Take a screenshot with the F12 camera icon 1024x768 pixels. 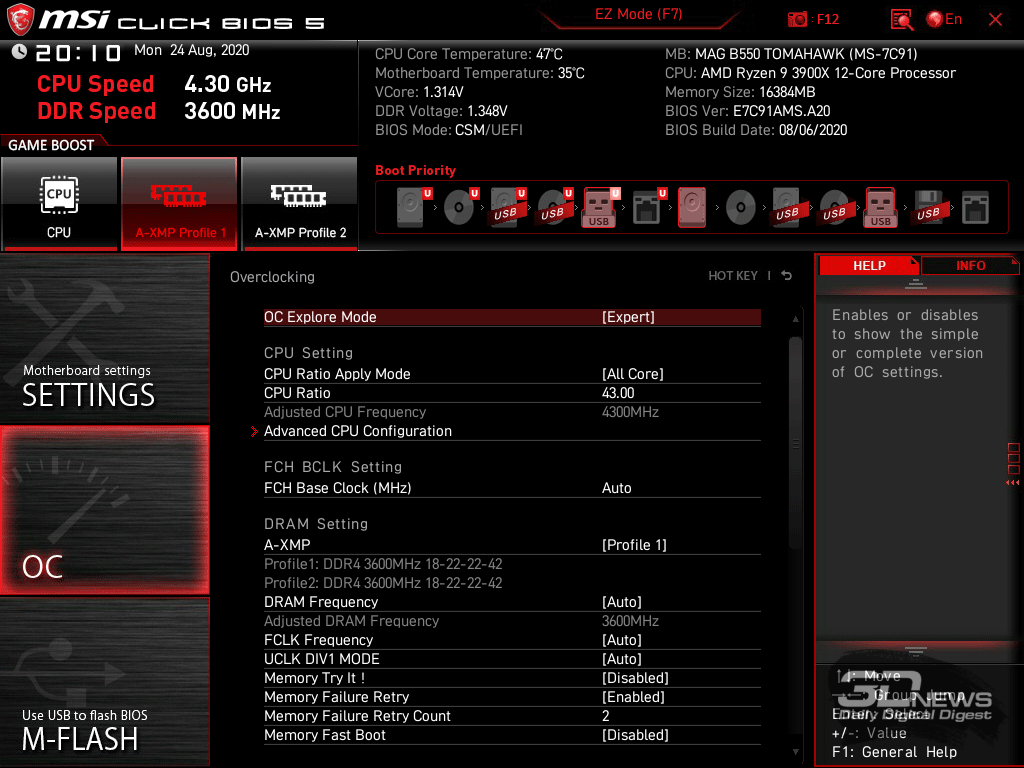tap(797, 20)
